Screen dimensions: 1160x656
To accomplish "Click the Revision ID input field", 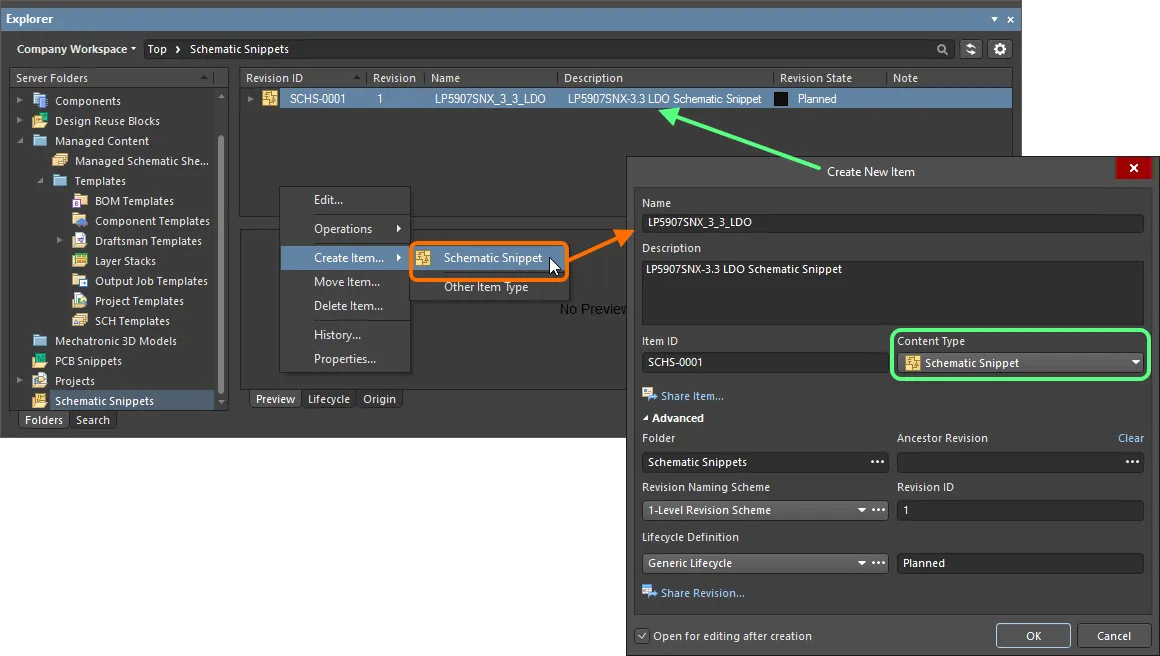I will pos(1020,510).
